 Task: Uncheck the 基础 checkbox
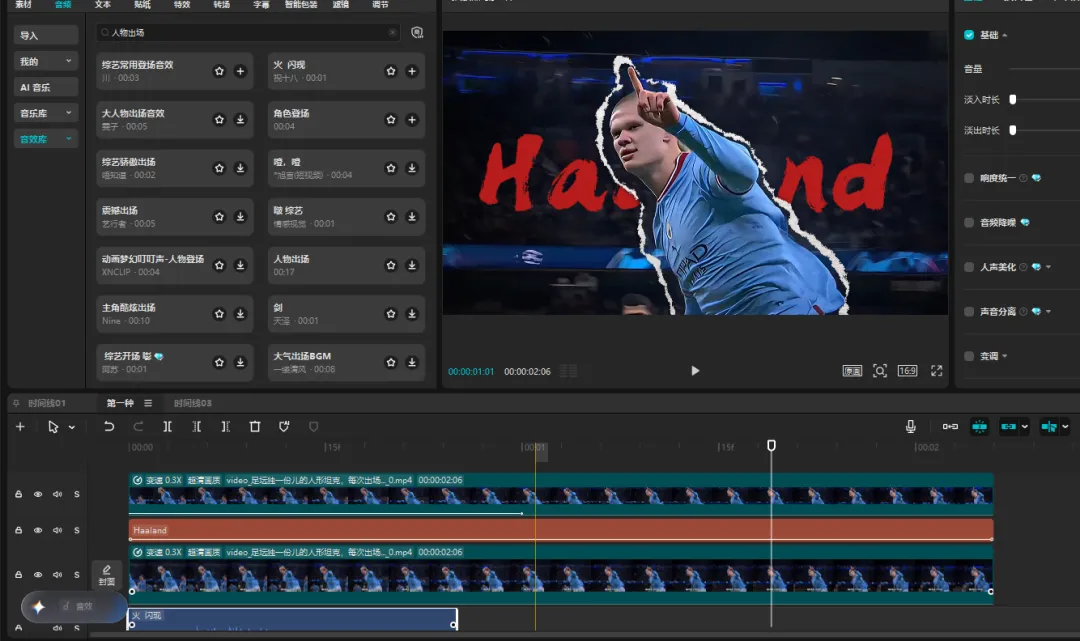pos(969,35)
